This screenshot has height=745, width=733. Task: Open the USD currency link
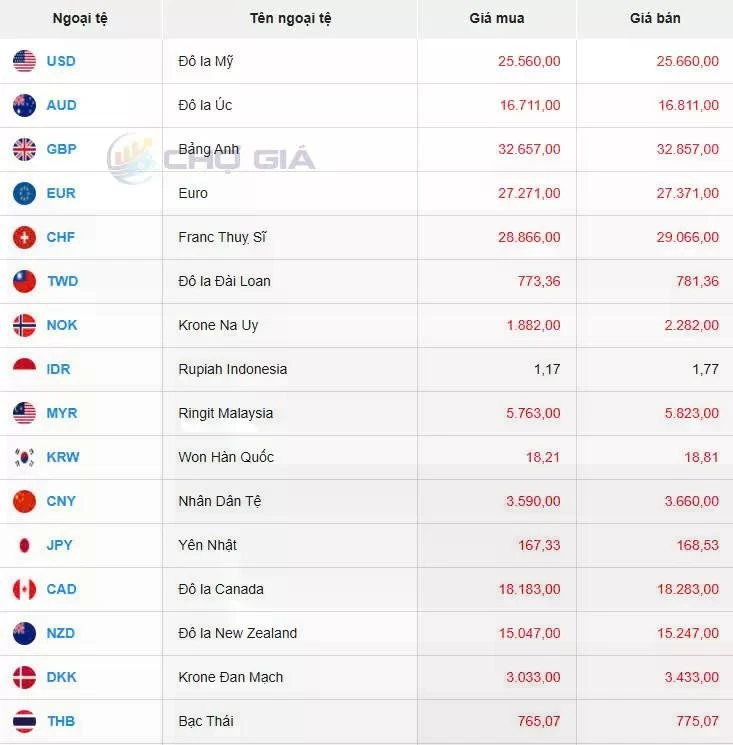[x=61, y=61]
